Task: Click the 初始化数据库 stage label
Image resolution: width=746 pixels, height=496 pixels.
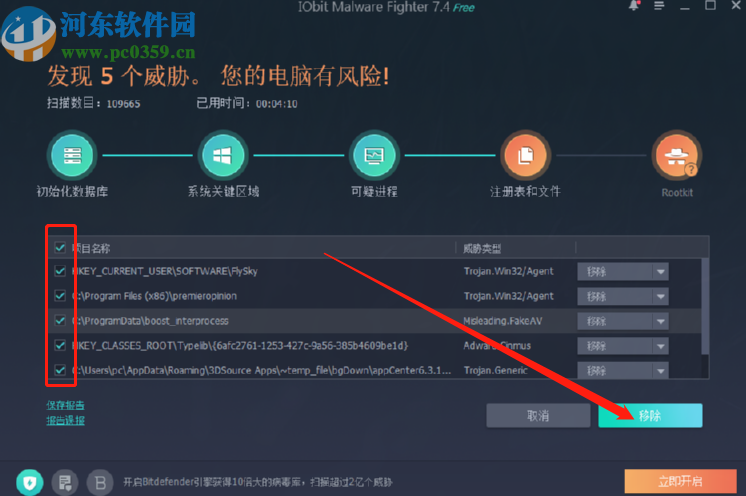Action: [x=72, y=192]
